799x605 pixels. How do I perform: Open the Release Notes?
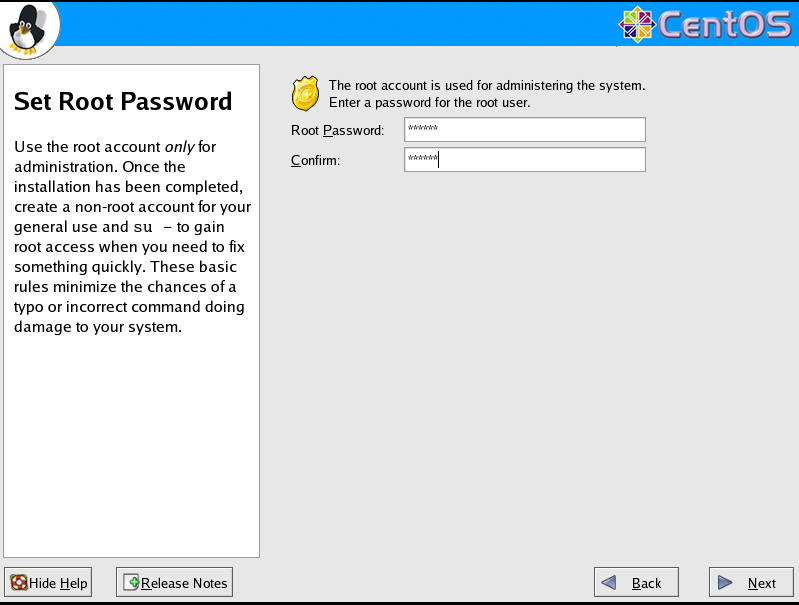point(174,582)
